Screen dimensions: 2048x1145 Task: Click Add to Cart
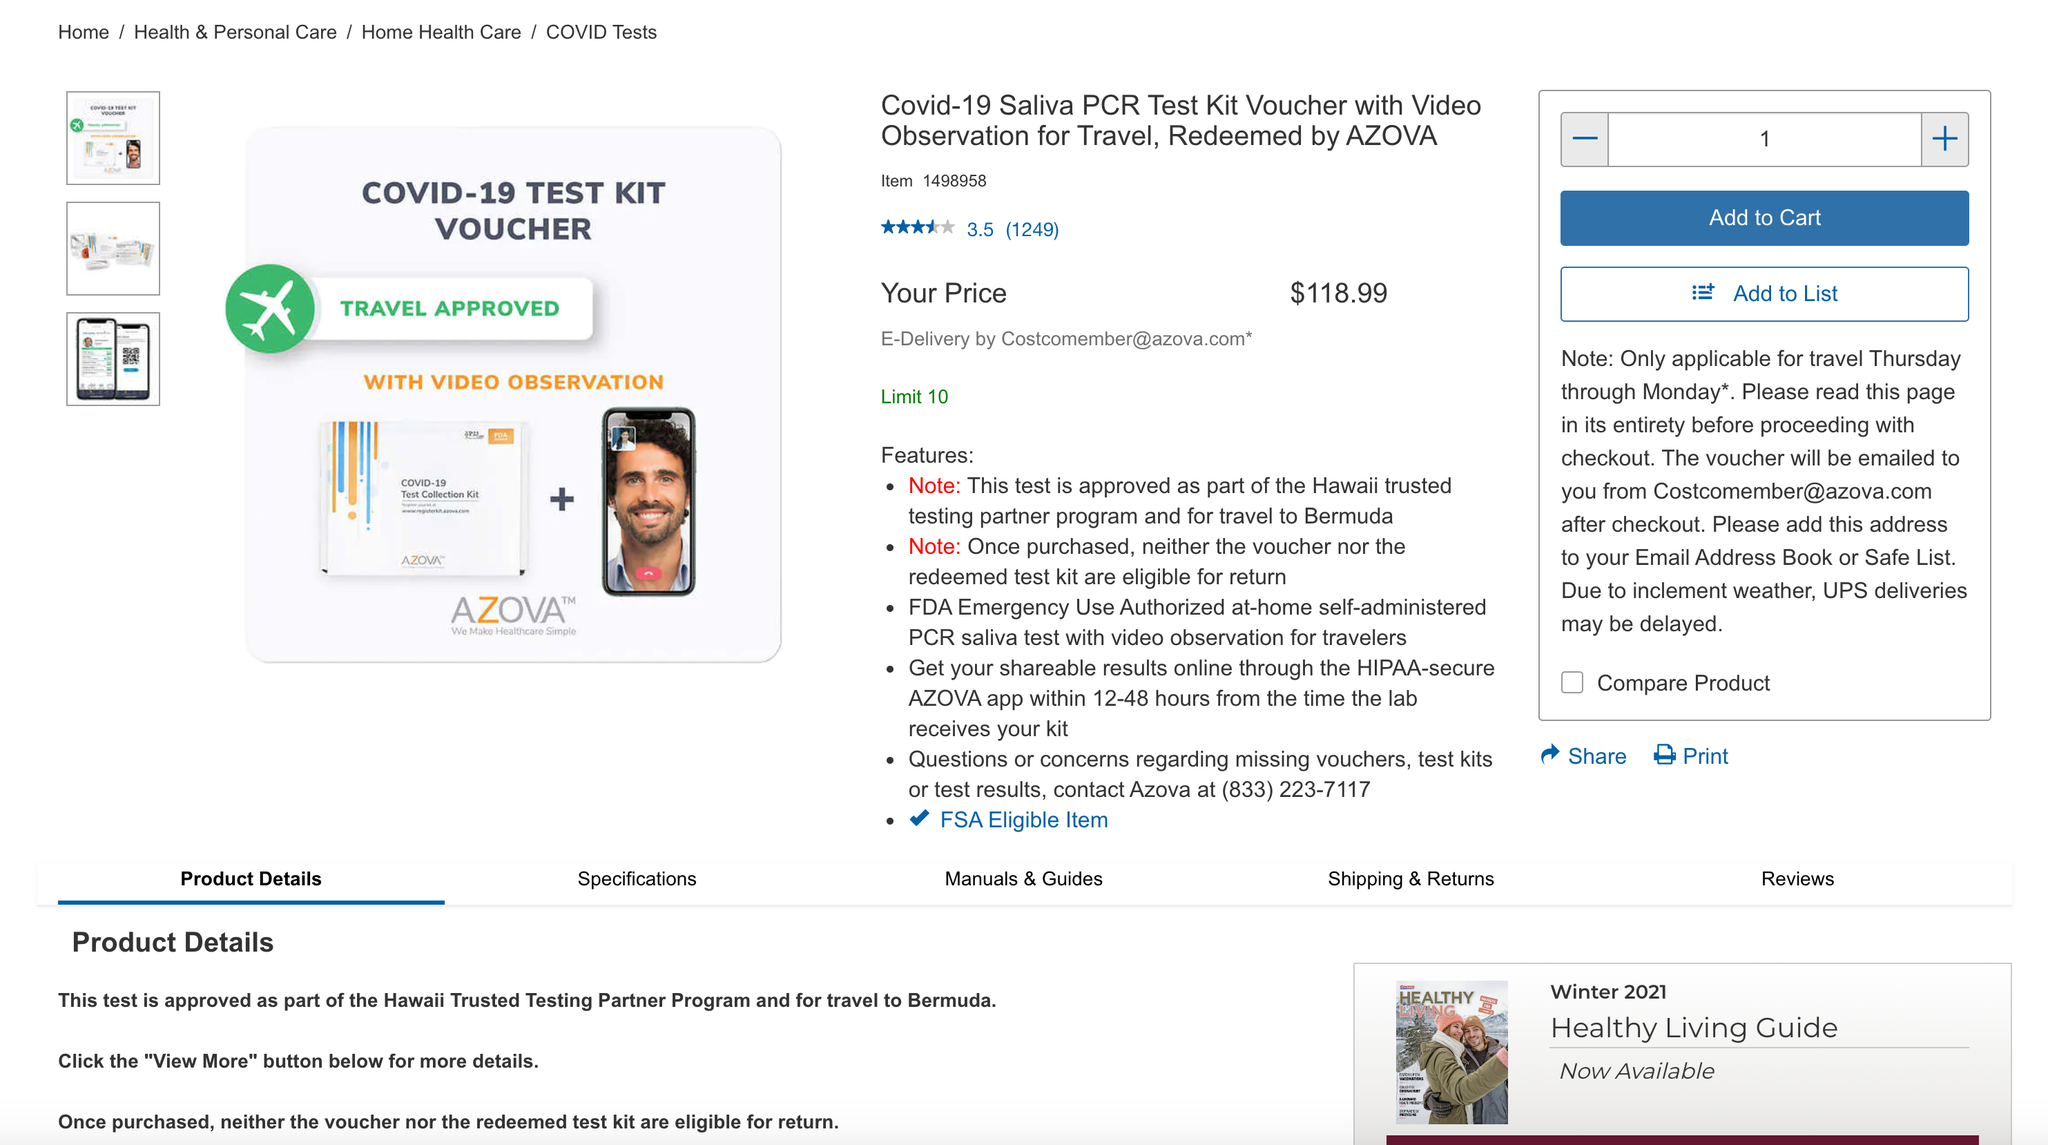pos(1763,217)
